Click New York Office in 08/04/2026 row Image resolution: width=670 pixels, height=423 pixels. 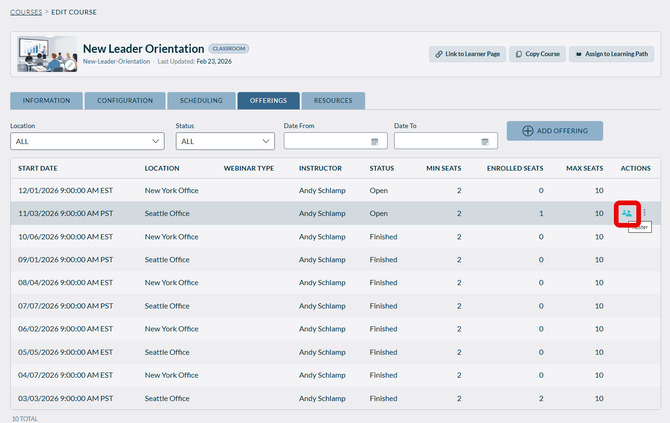pos(171,283)
